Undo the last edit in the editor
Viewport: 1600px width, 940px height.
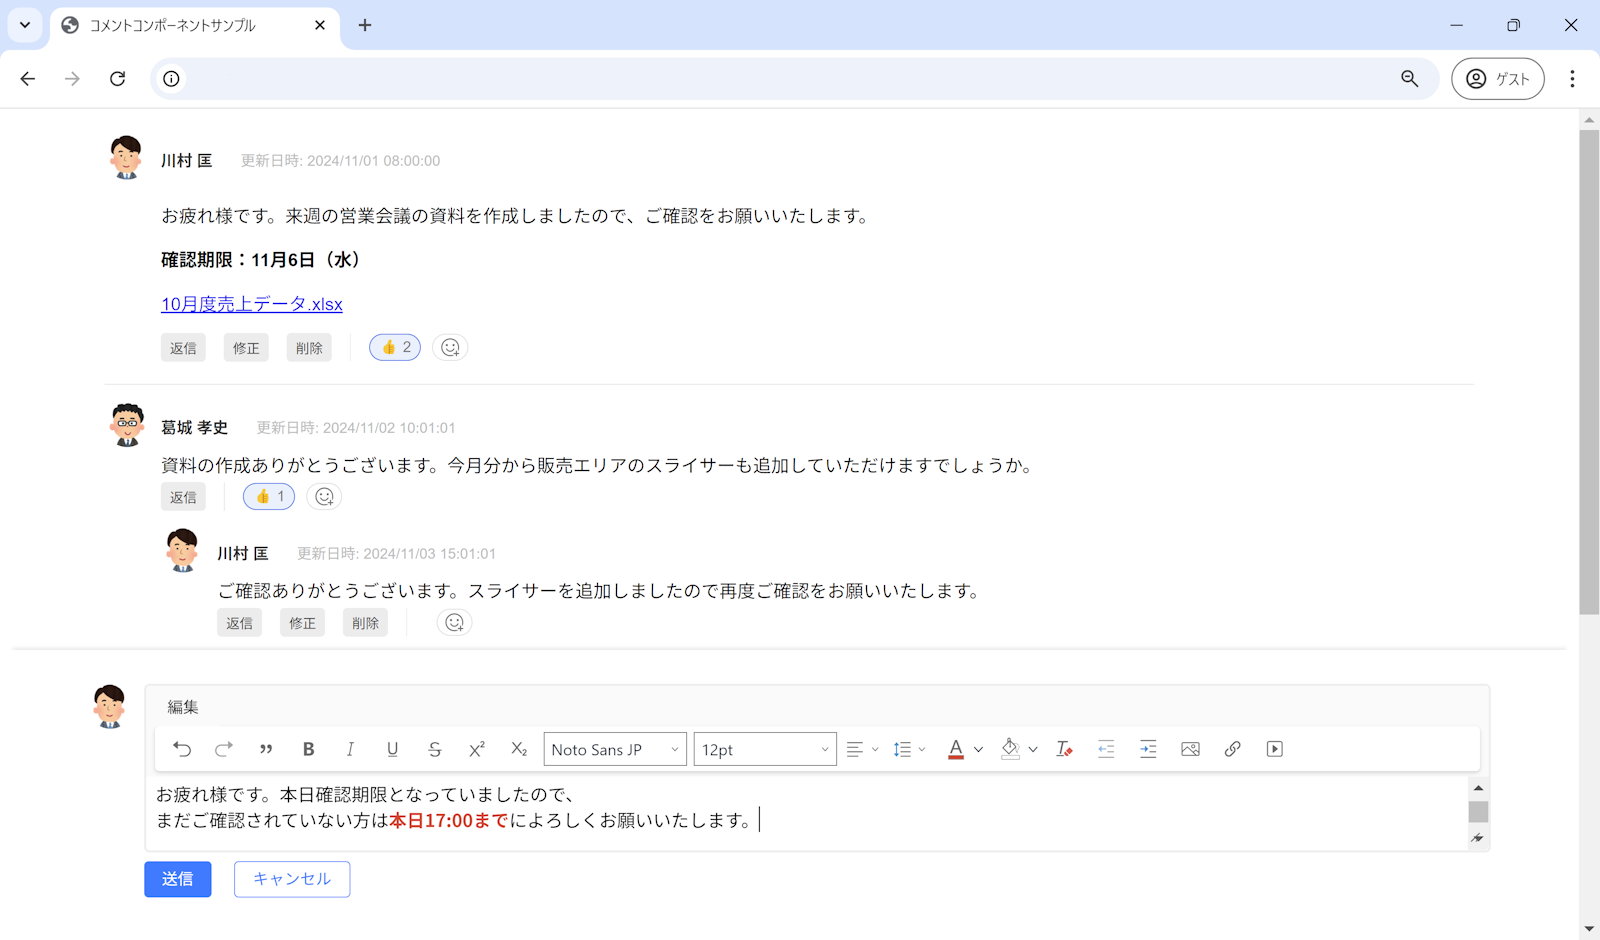[x=181, y=748]
